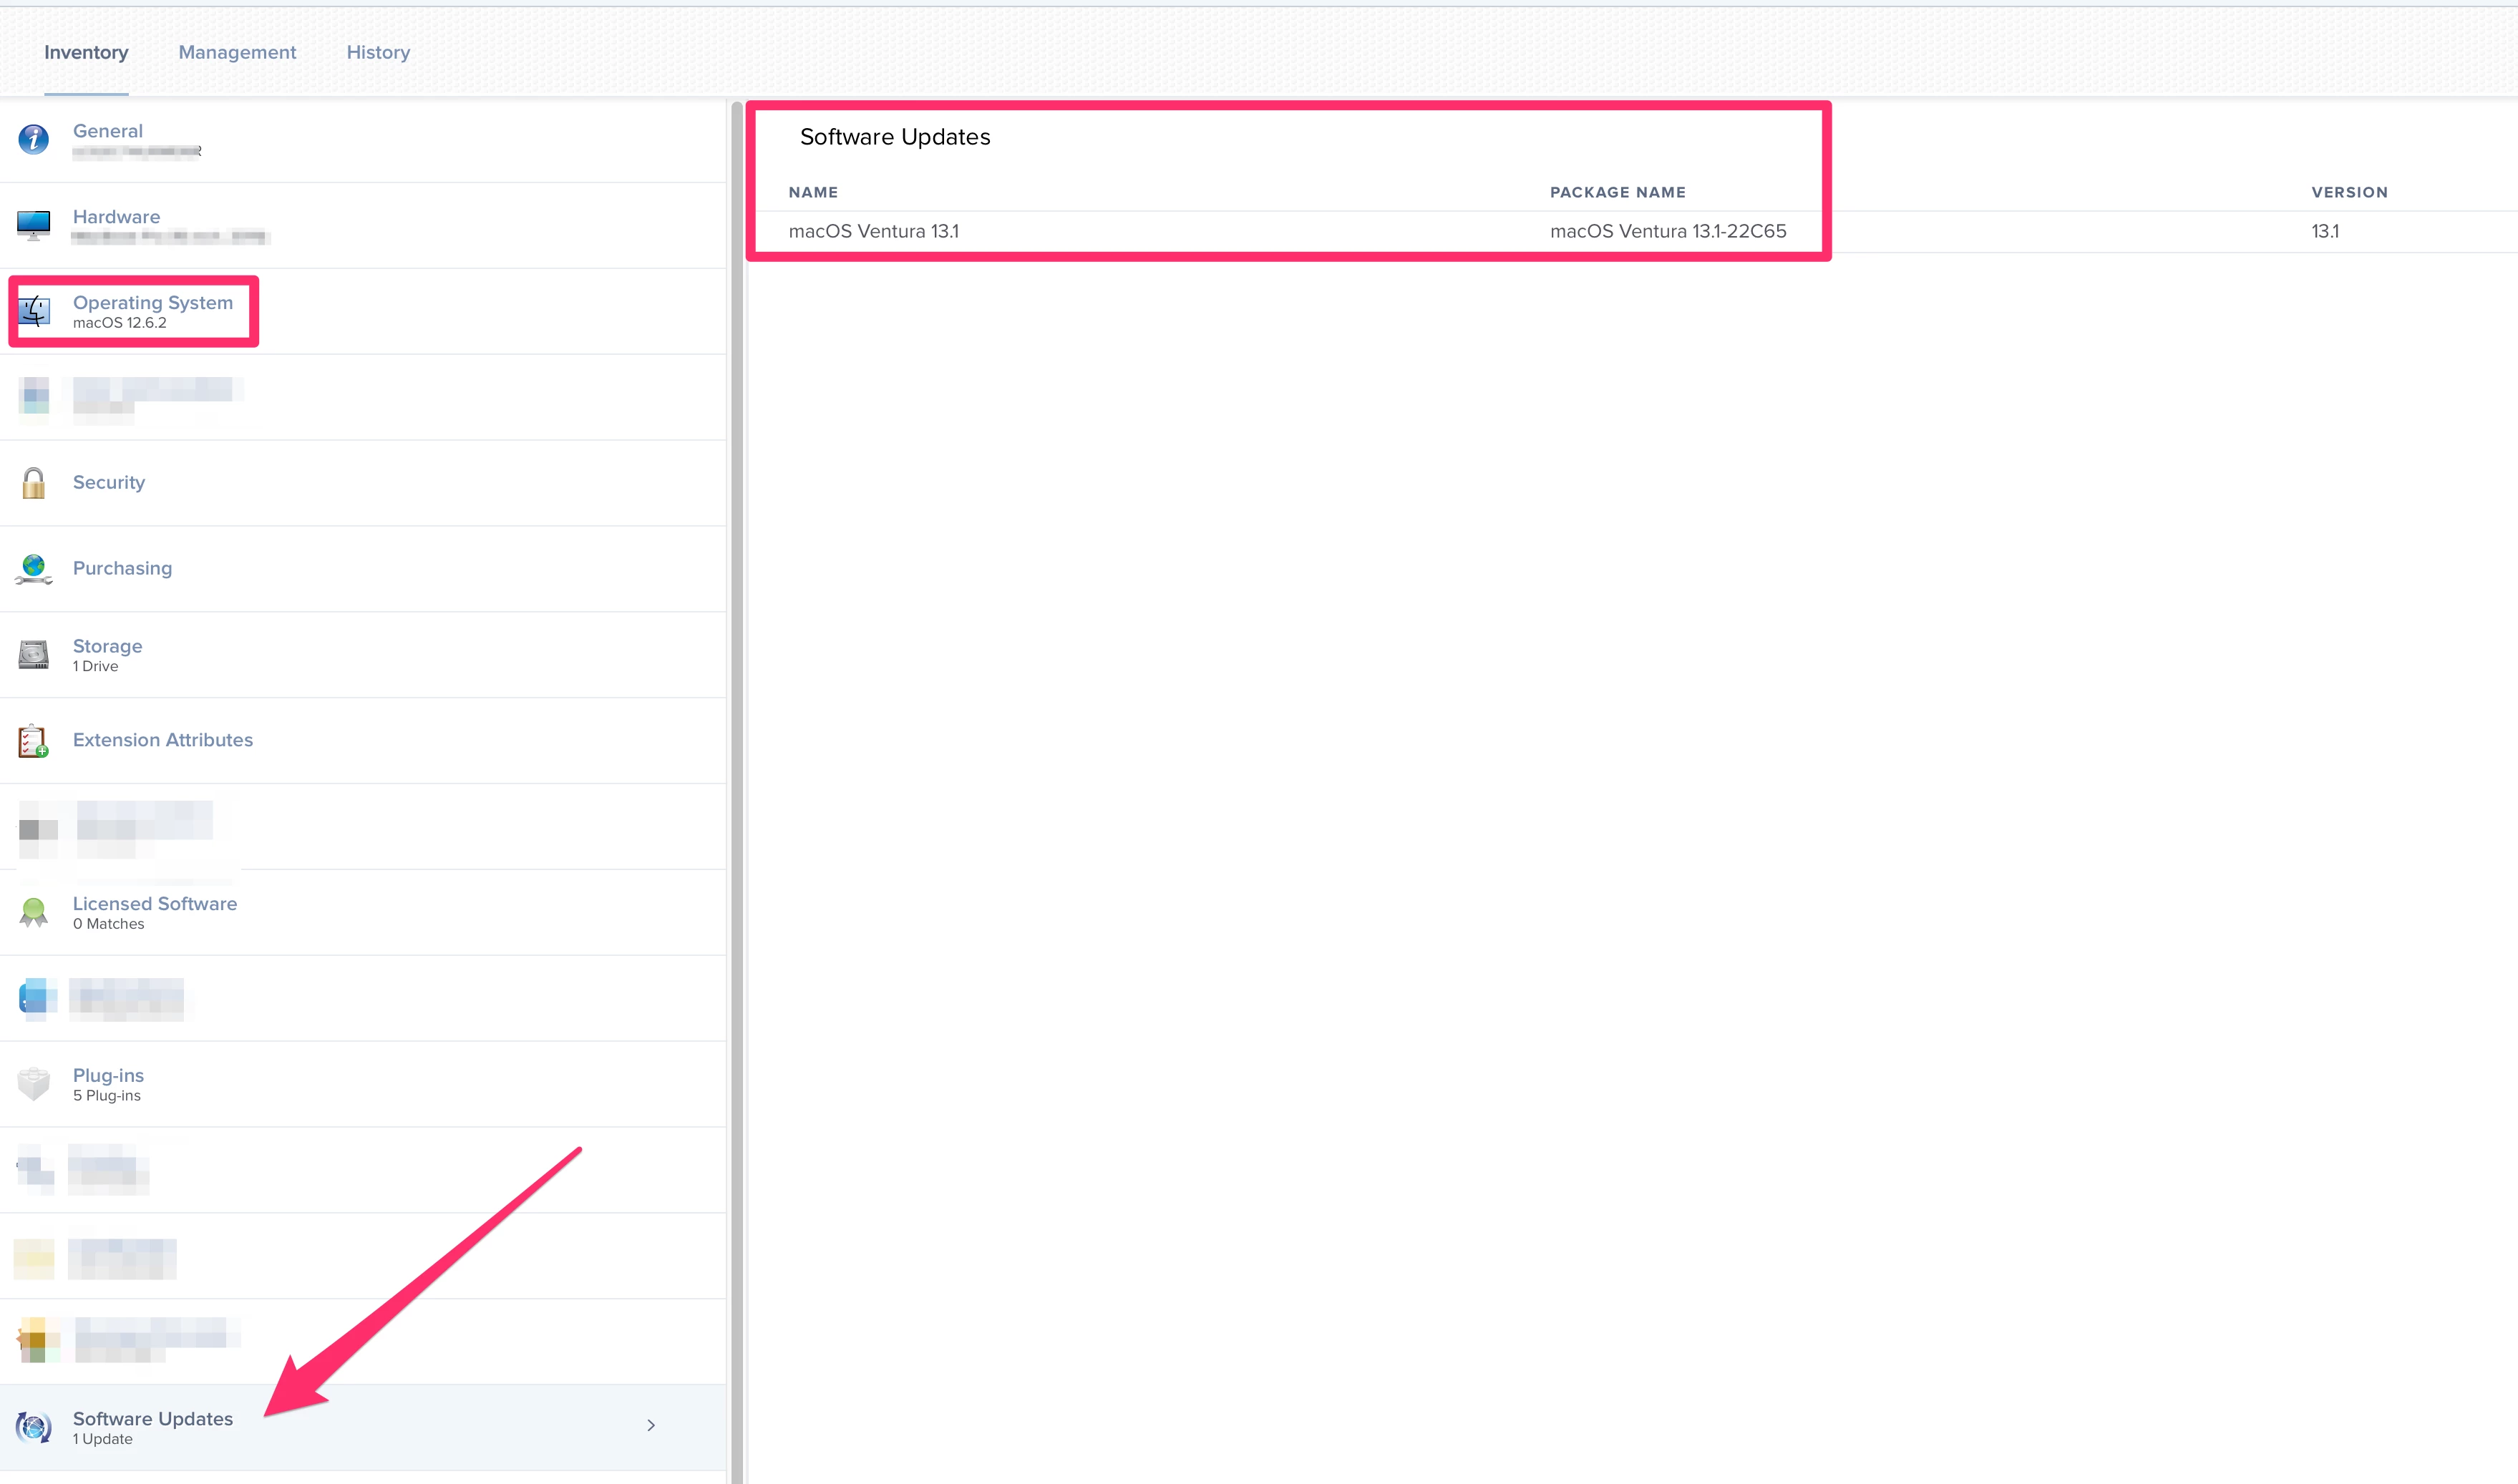
Task: Click the VERSION column header
Action: 2349,192
